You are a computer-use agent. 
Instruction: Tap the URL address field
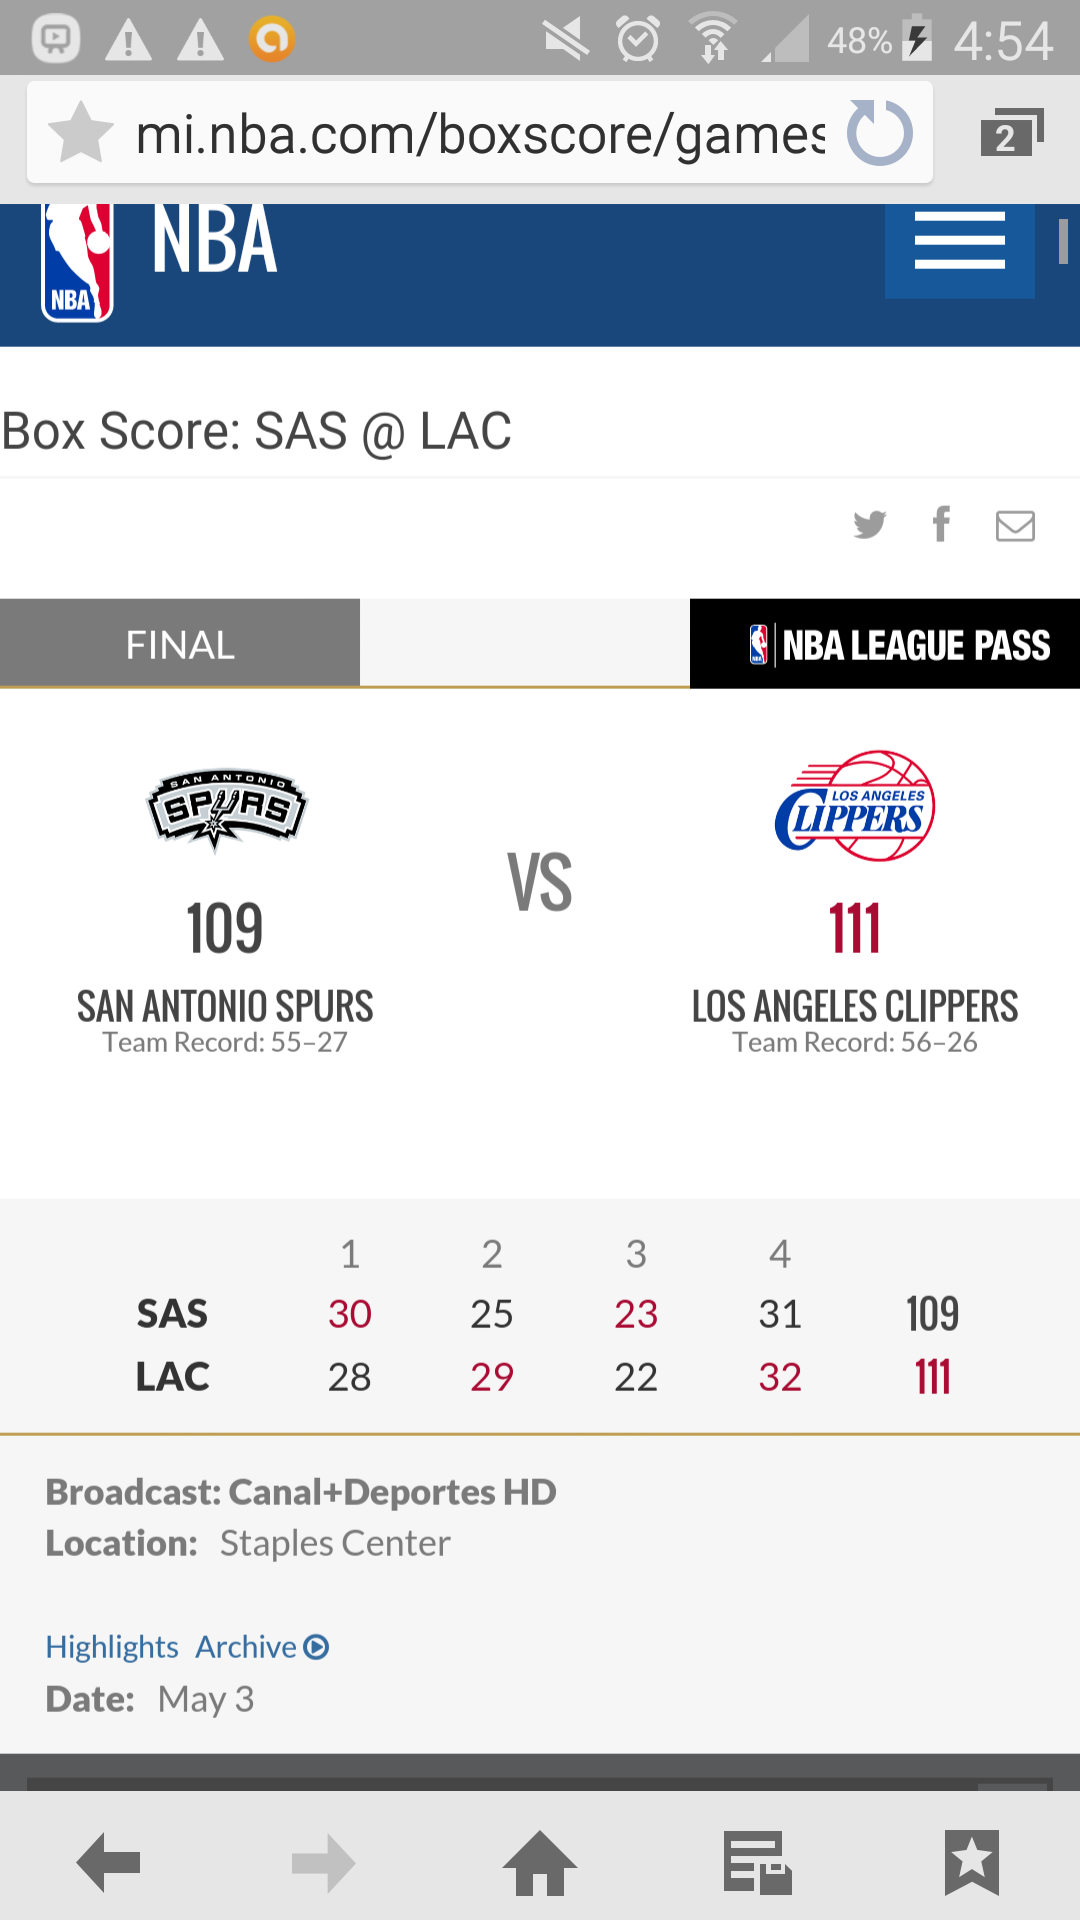click(480, 133)
